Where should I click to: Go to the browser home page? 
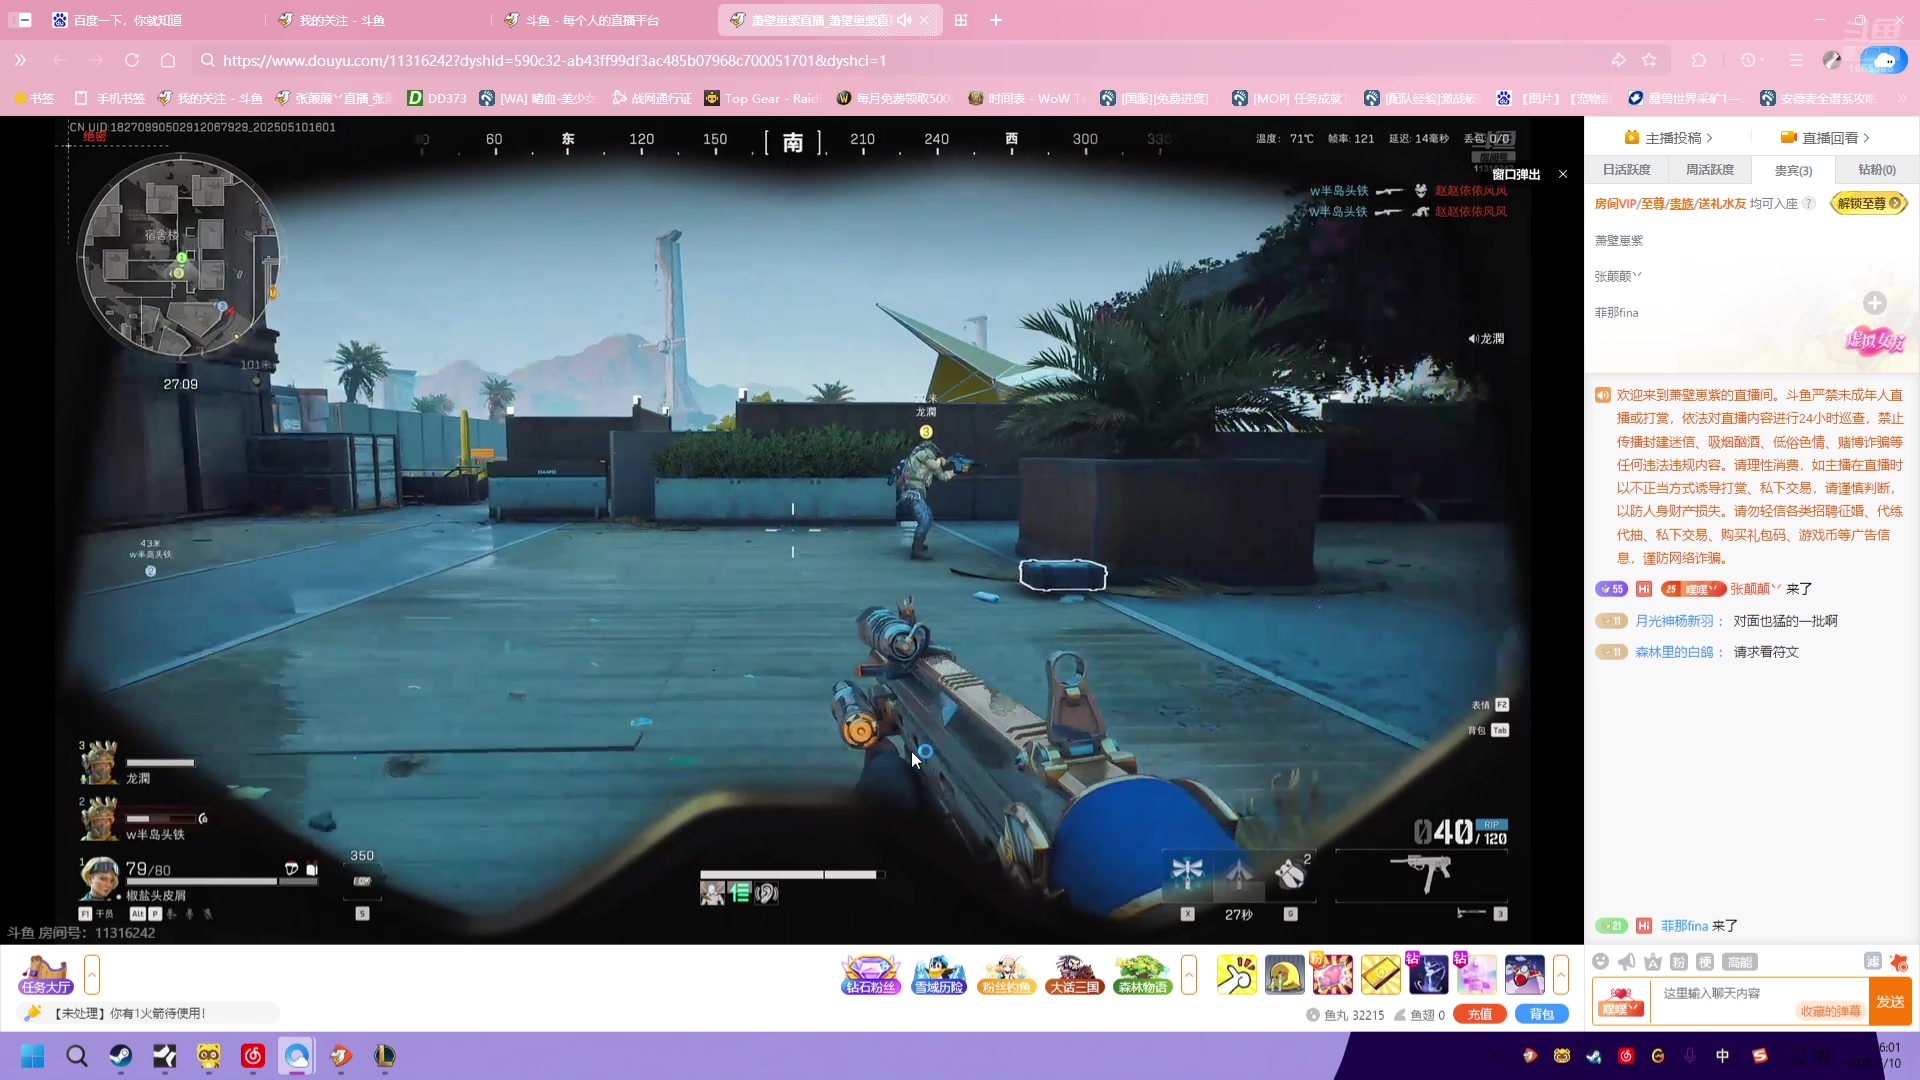point(168,60)
